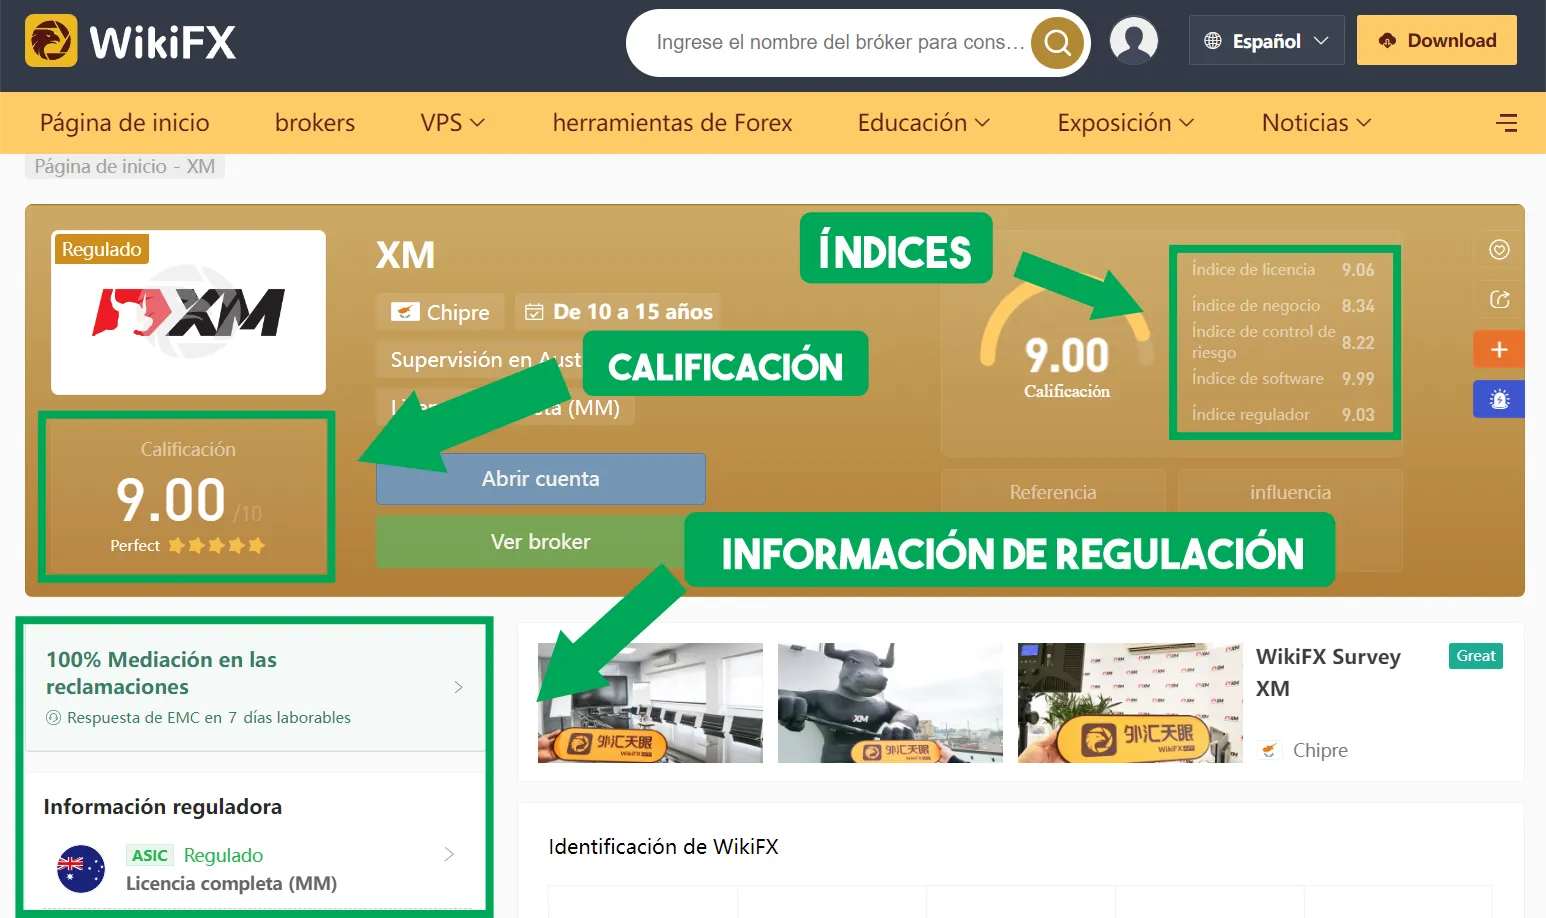The height and width of the screenshot is (918, 1546).
Task: Click the Regulado badge on logo
Action: click(x=101, y=249)
